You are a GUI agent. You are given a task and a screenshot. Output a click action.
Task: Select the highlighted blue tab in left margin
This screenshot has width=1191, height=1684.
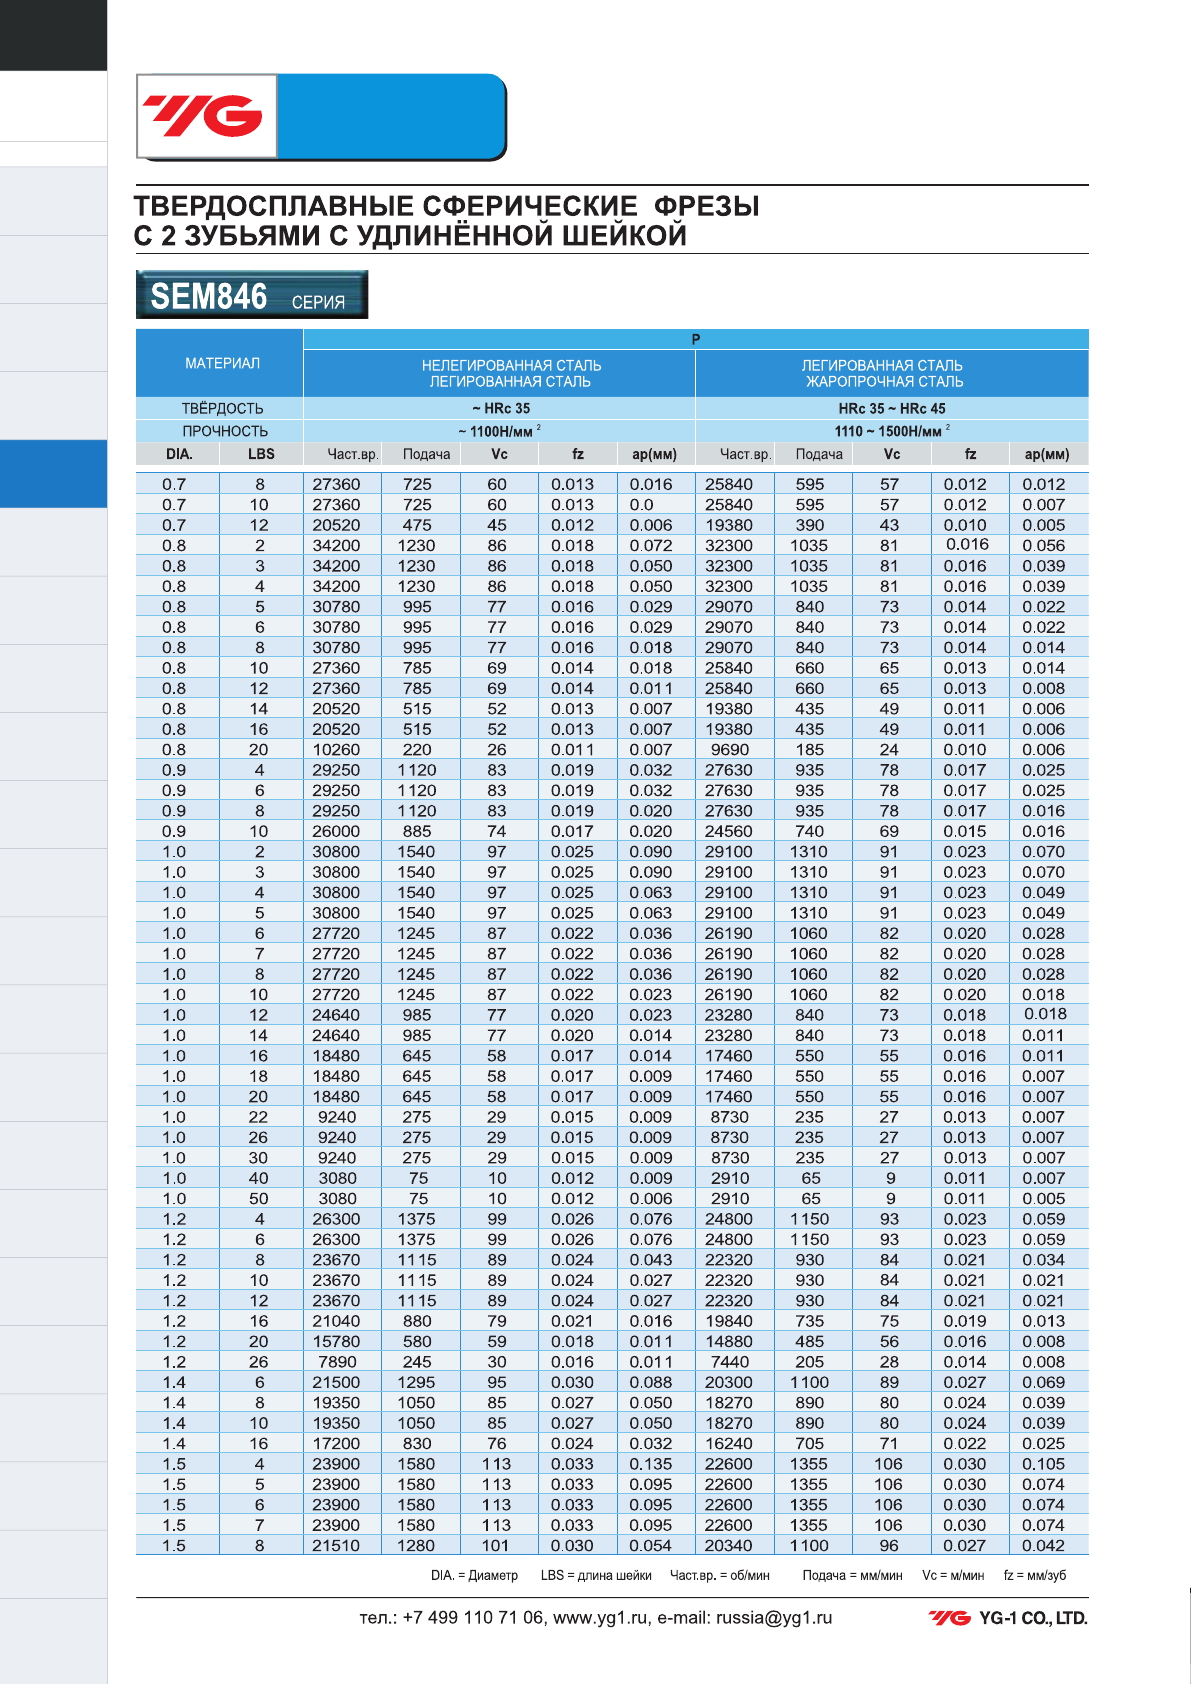53,474
